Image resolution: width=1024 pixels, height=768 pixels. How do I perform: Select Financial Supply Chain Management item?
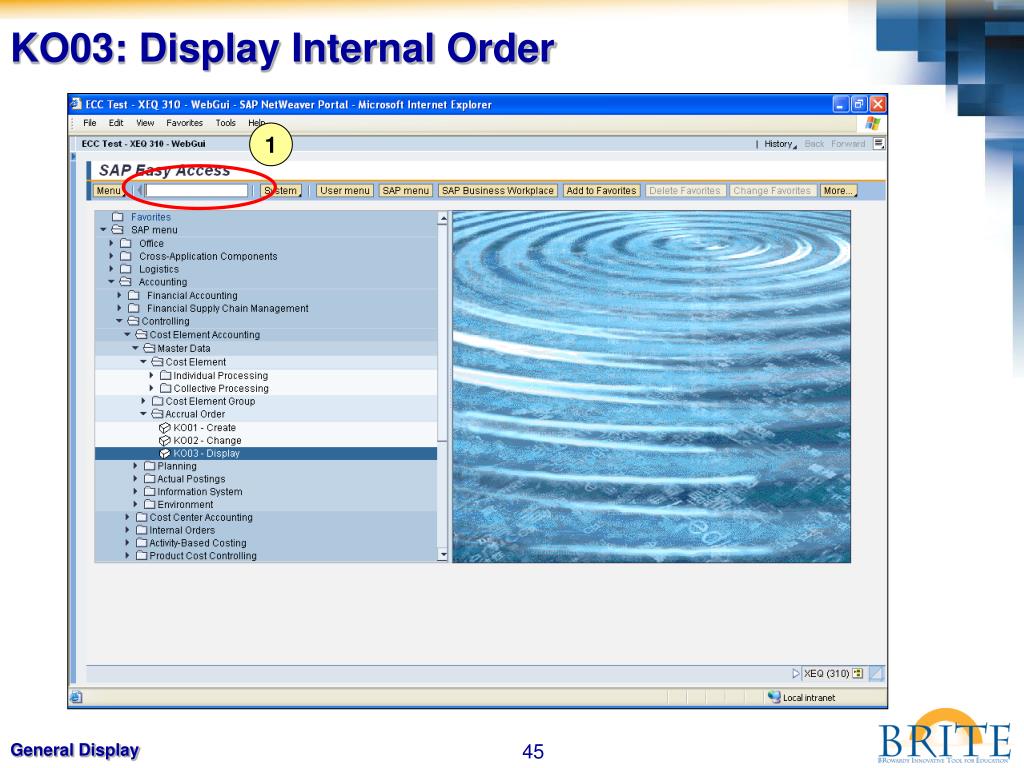(227, 308)
